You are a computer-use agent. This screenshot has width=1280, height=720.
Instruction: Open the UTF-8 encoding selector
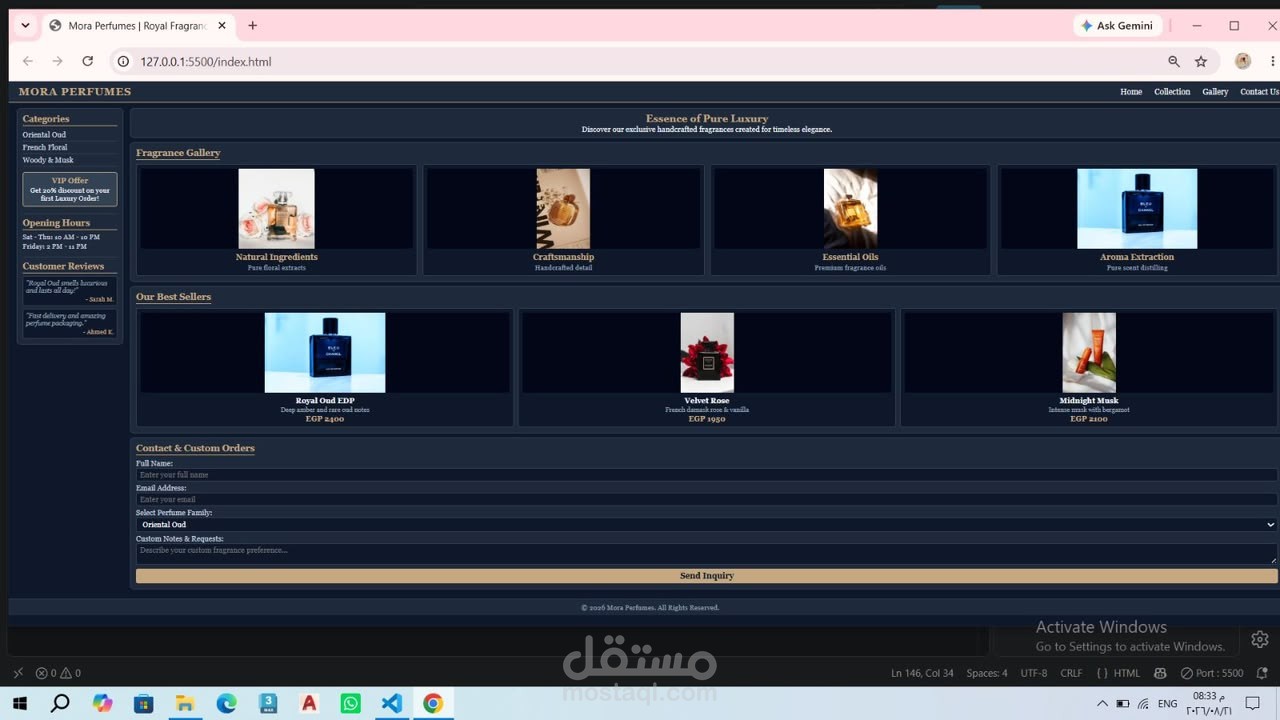1034,673
